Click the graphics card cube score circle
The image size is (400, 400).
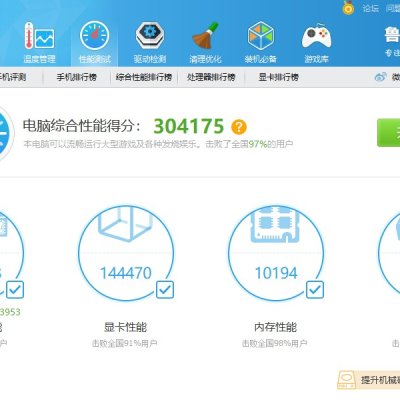pyautogui.click(x=126, y=253)
